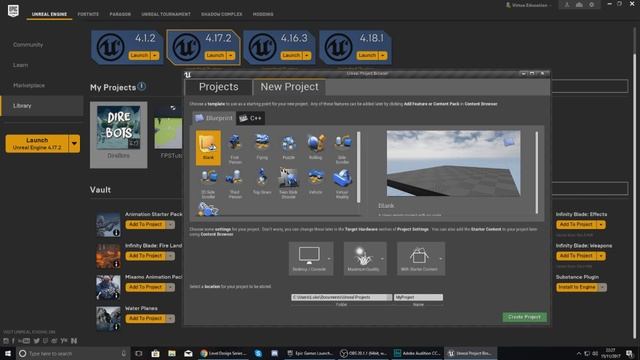The image size is (640, 360).
Task: Pick the Third Person template
Action: pos(235,183)
